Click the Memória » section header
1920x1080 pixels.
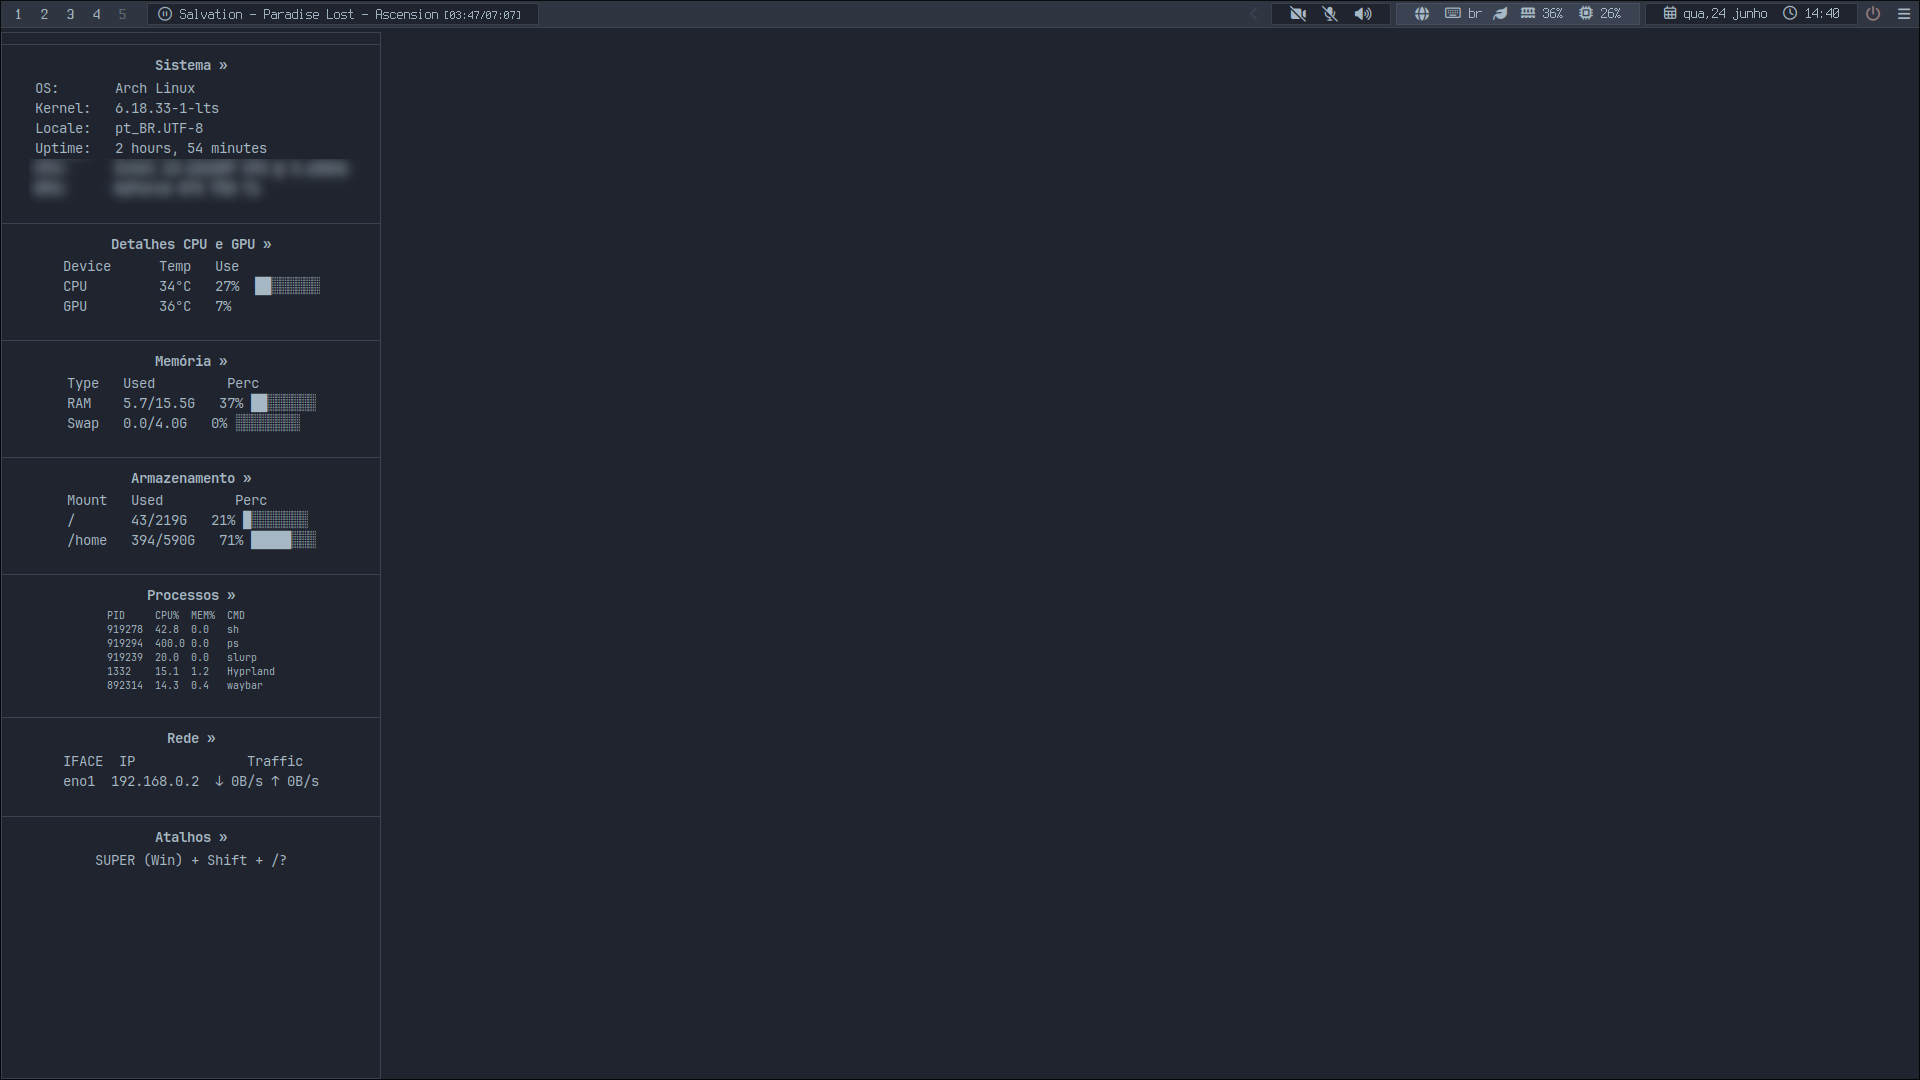191,361
